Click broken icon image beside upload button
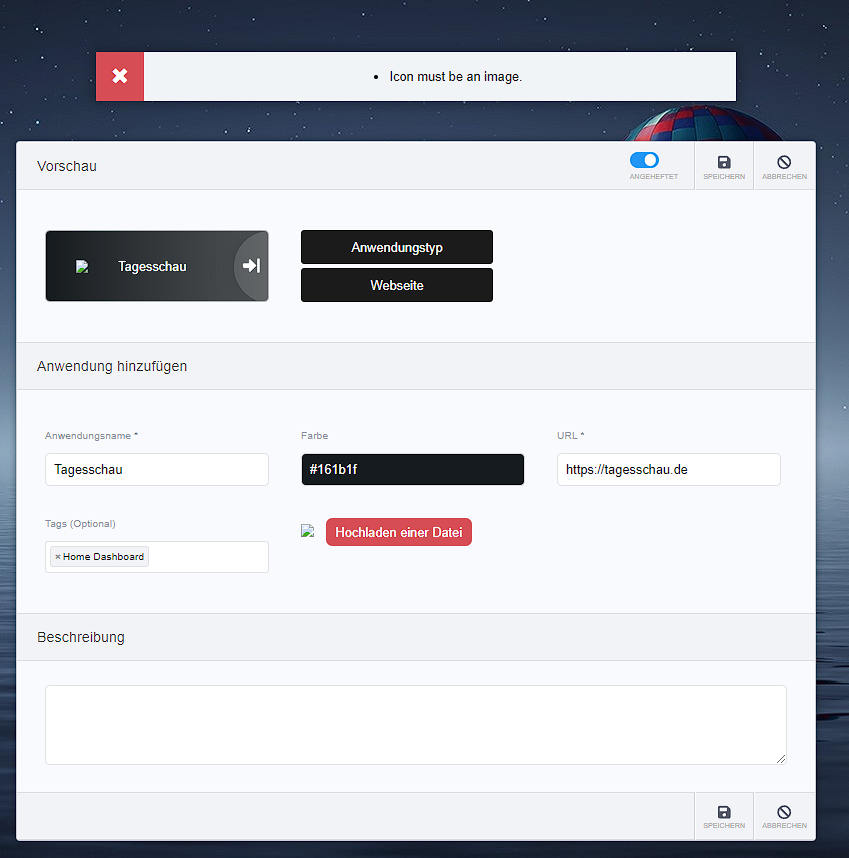Screen dimensions: 849x858 pyautogui.click(x=308, y=532)
